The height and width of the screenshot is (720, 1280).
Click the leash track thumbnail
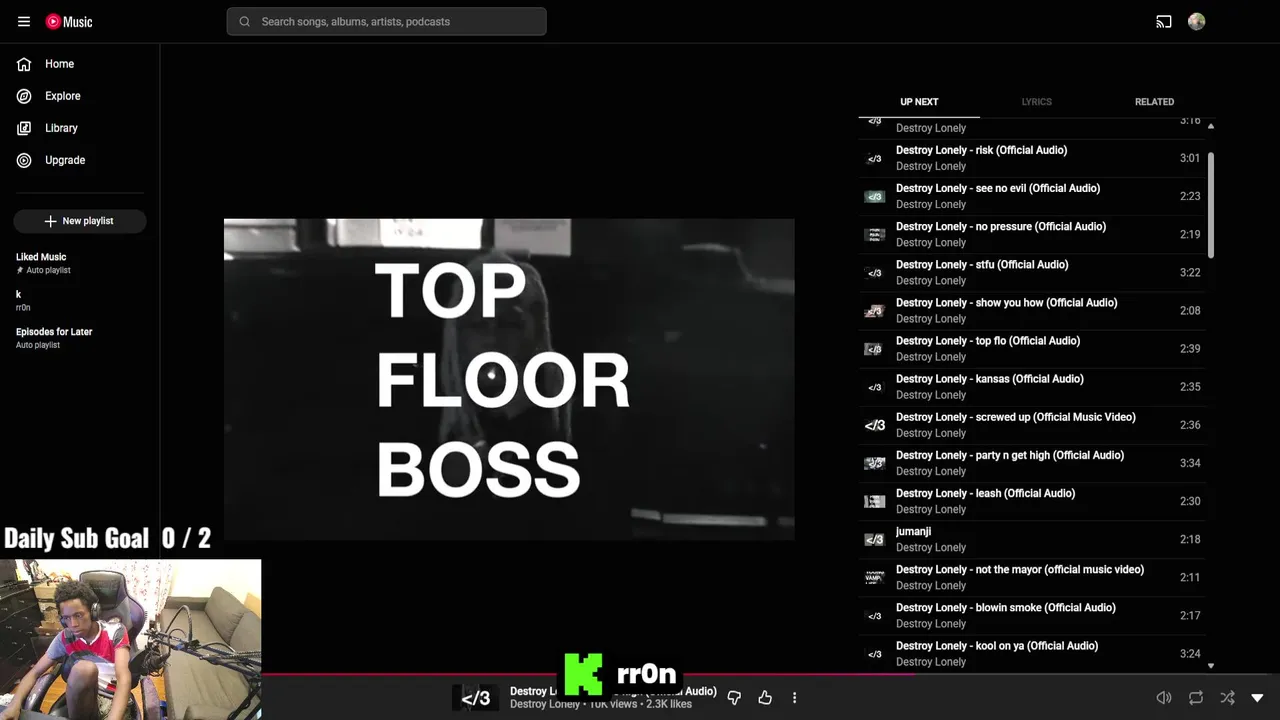[874, 501]
